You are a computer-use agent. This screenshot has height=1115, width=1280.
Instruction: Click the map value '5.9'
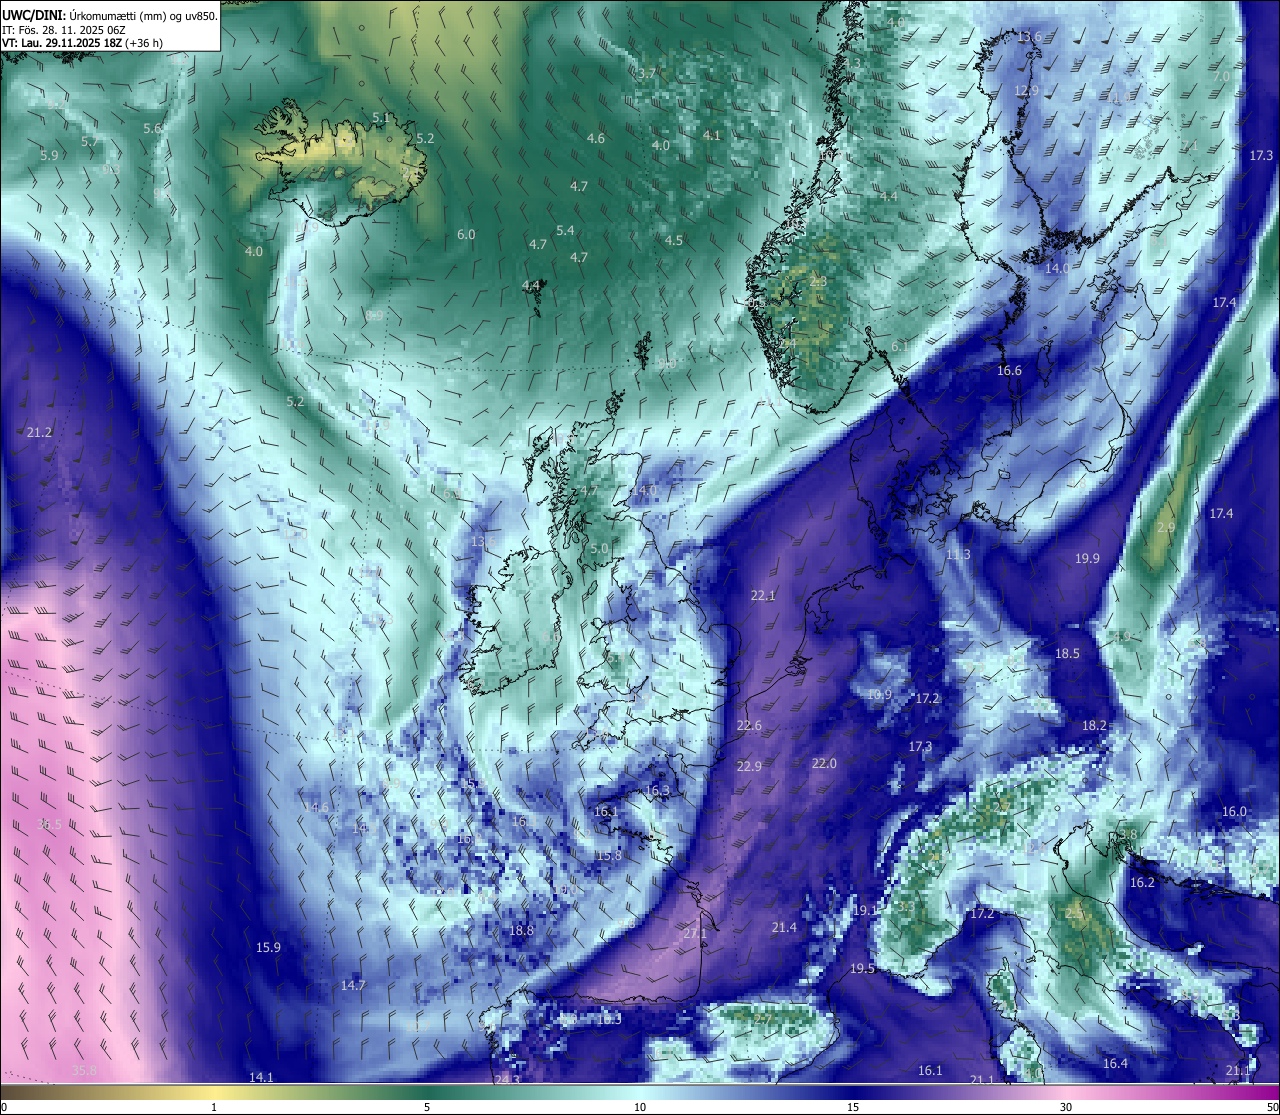click(49, 155)
